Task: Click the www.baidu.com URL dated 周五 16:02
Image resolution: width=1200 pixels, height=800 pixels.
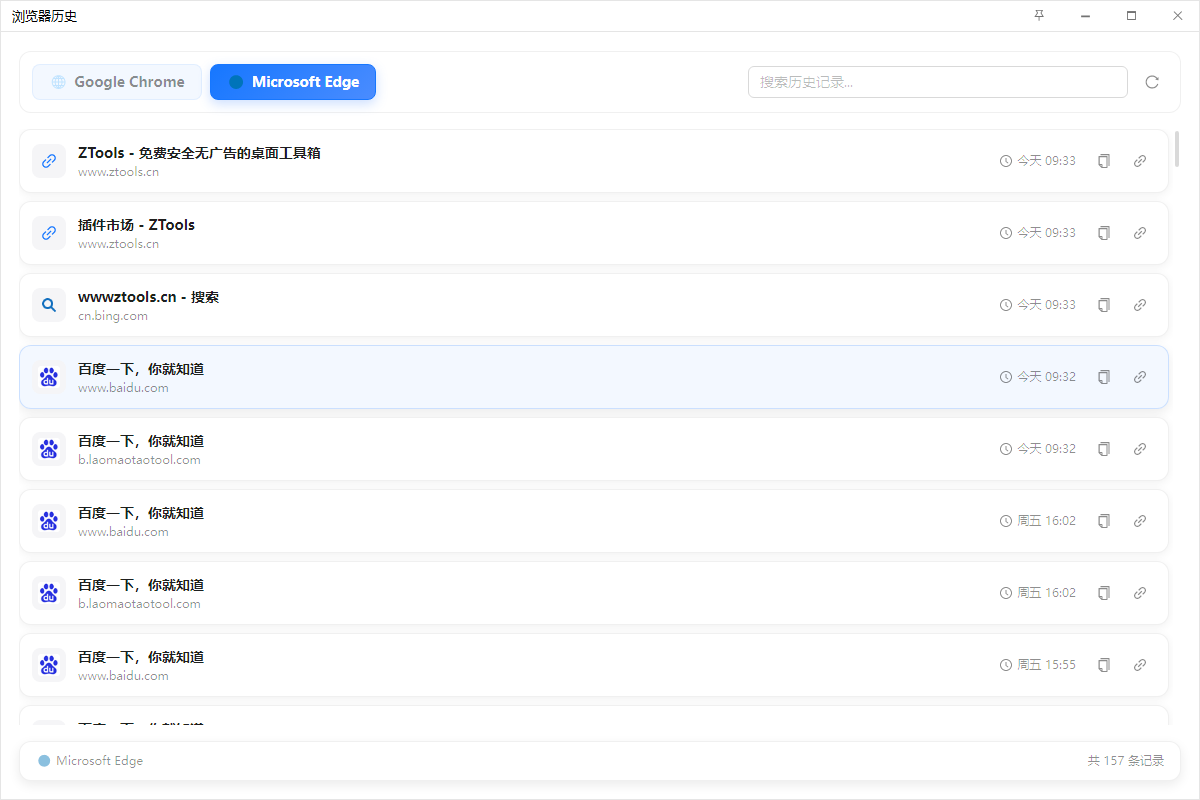Action: (123, 532)
